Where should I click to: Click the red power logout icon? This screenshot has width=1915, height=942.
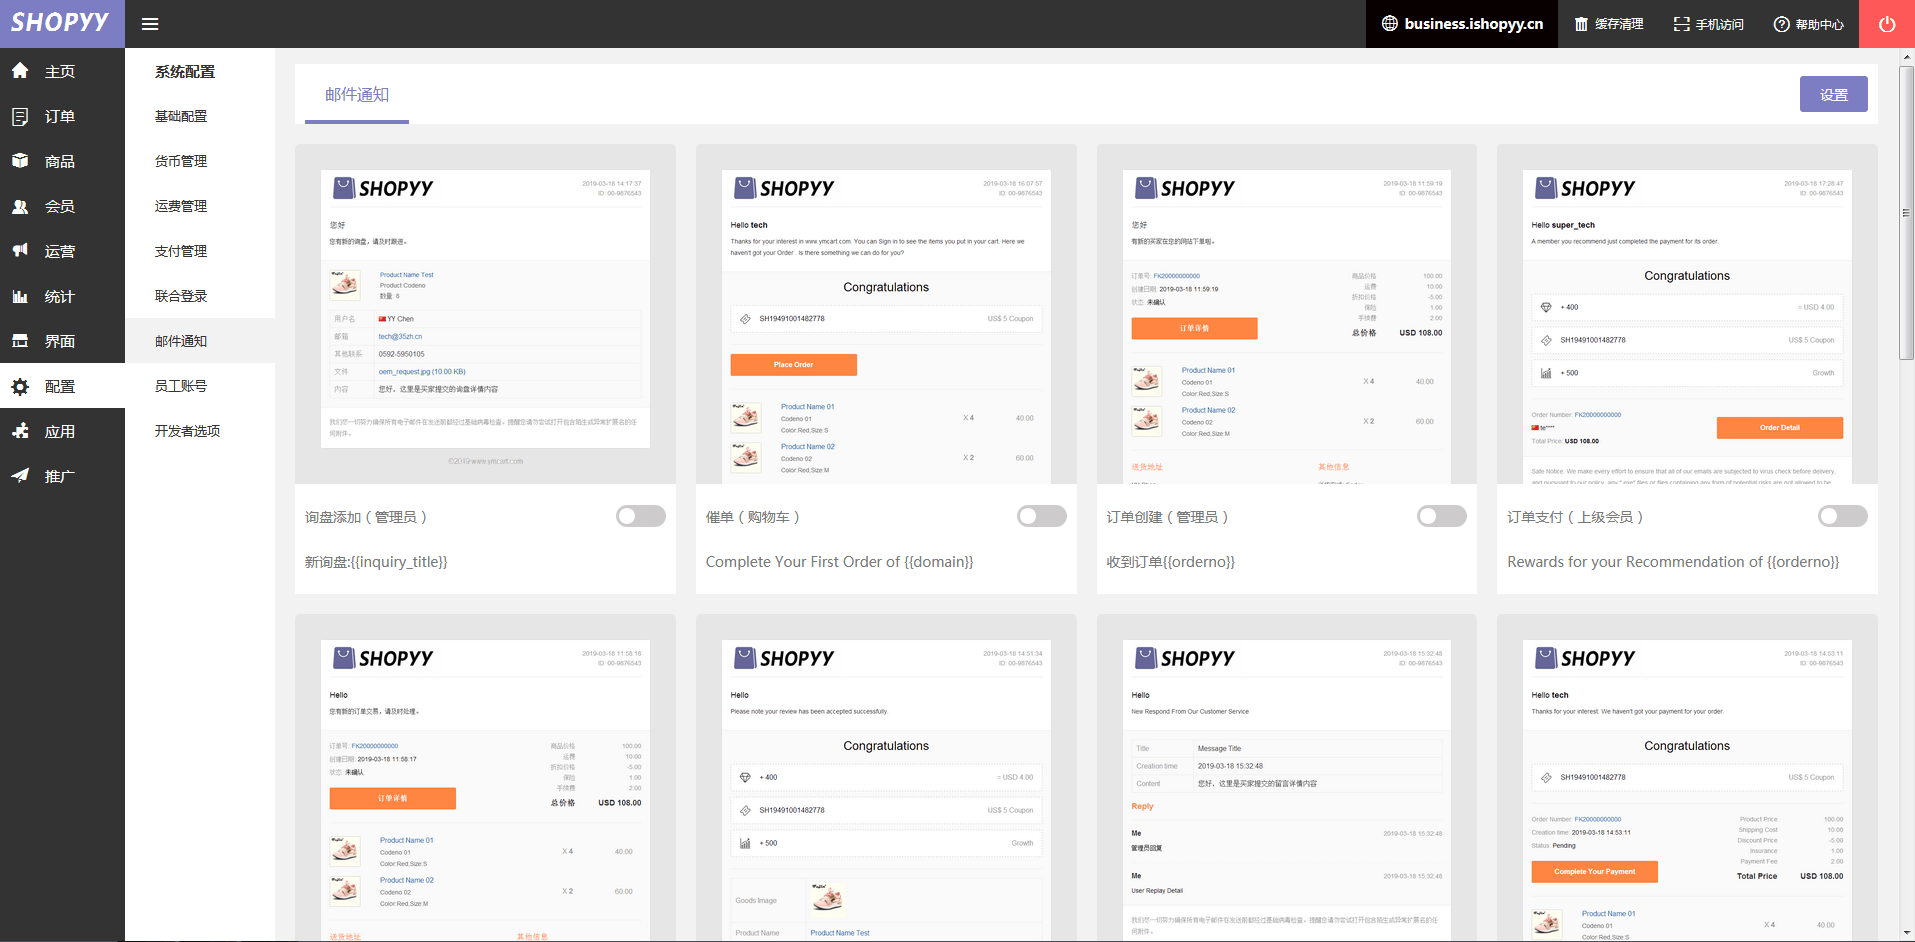click(x=1887, y=24)
